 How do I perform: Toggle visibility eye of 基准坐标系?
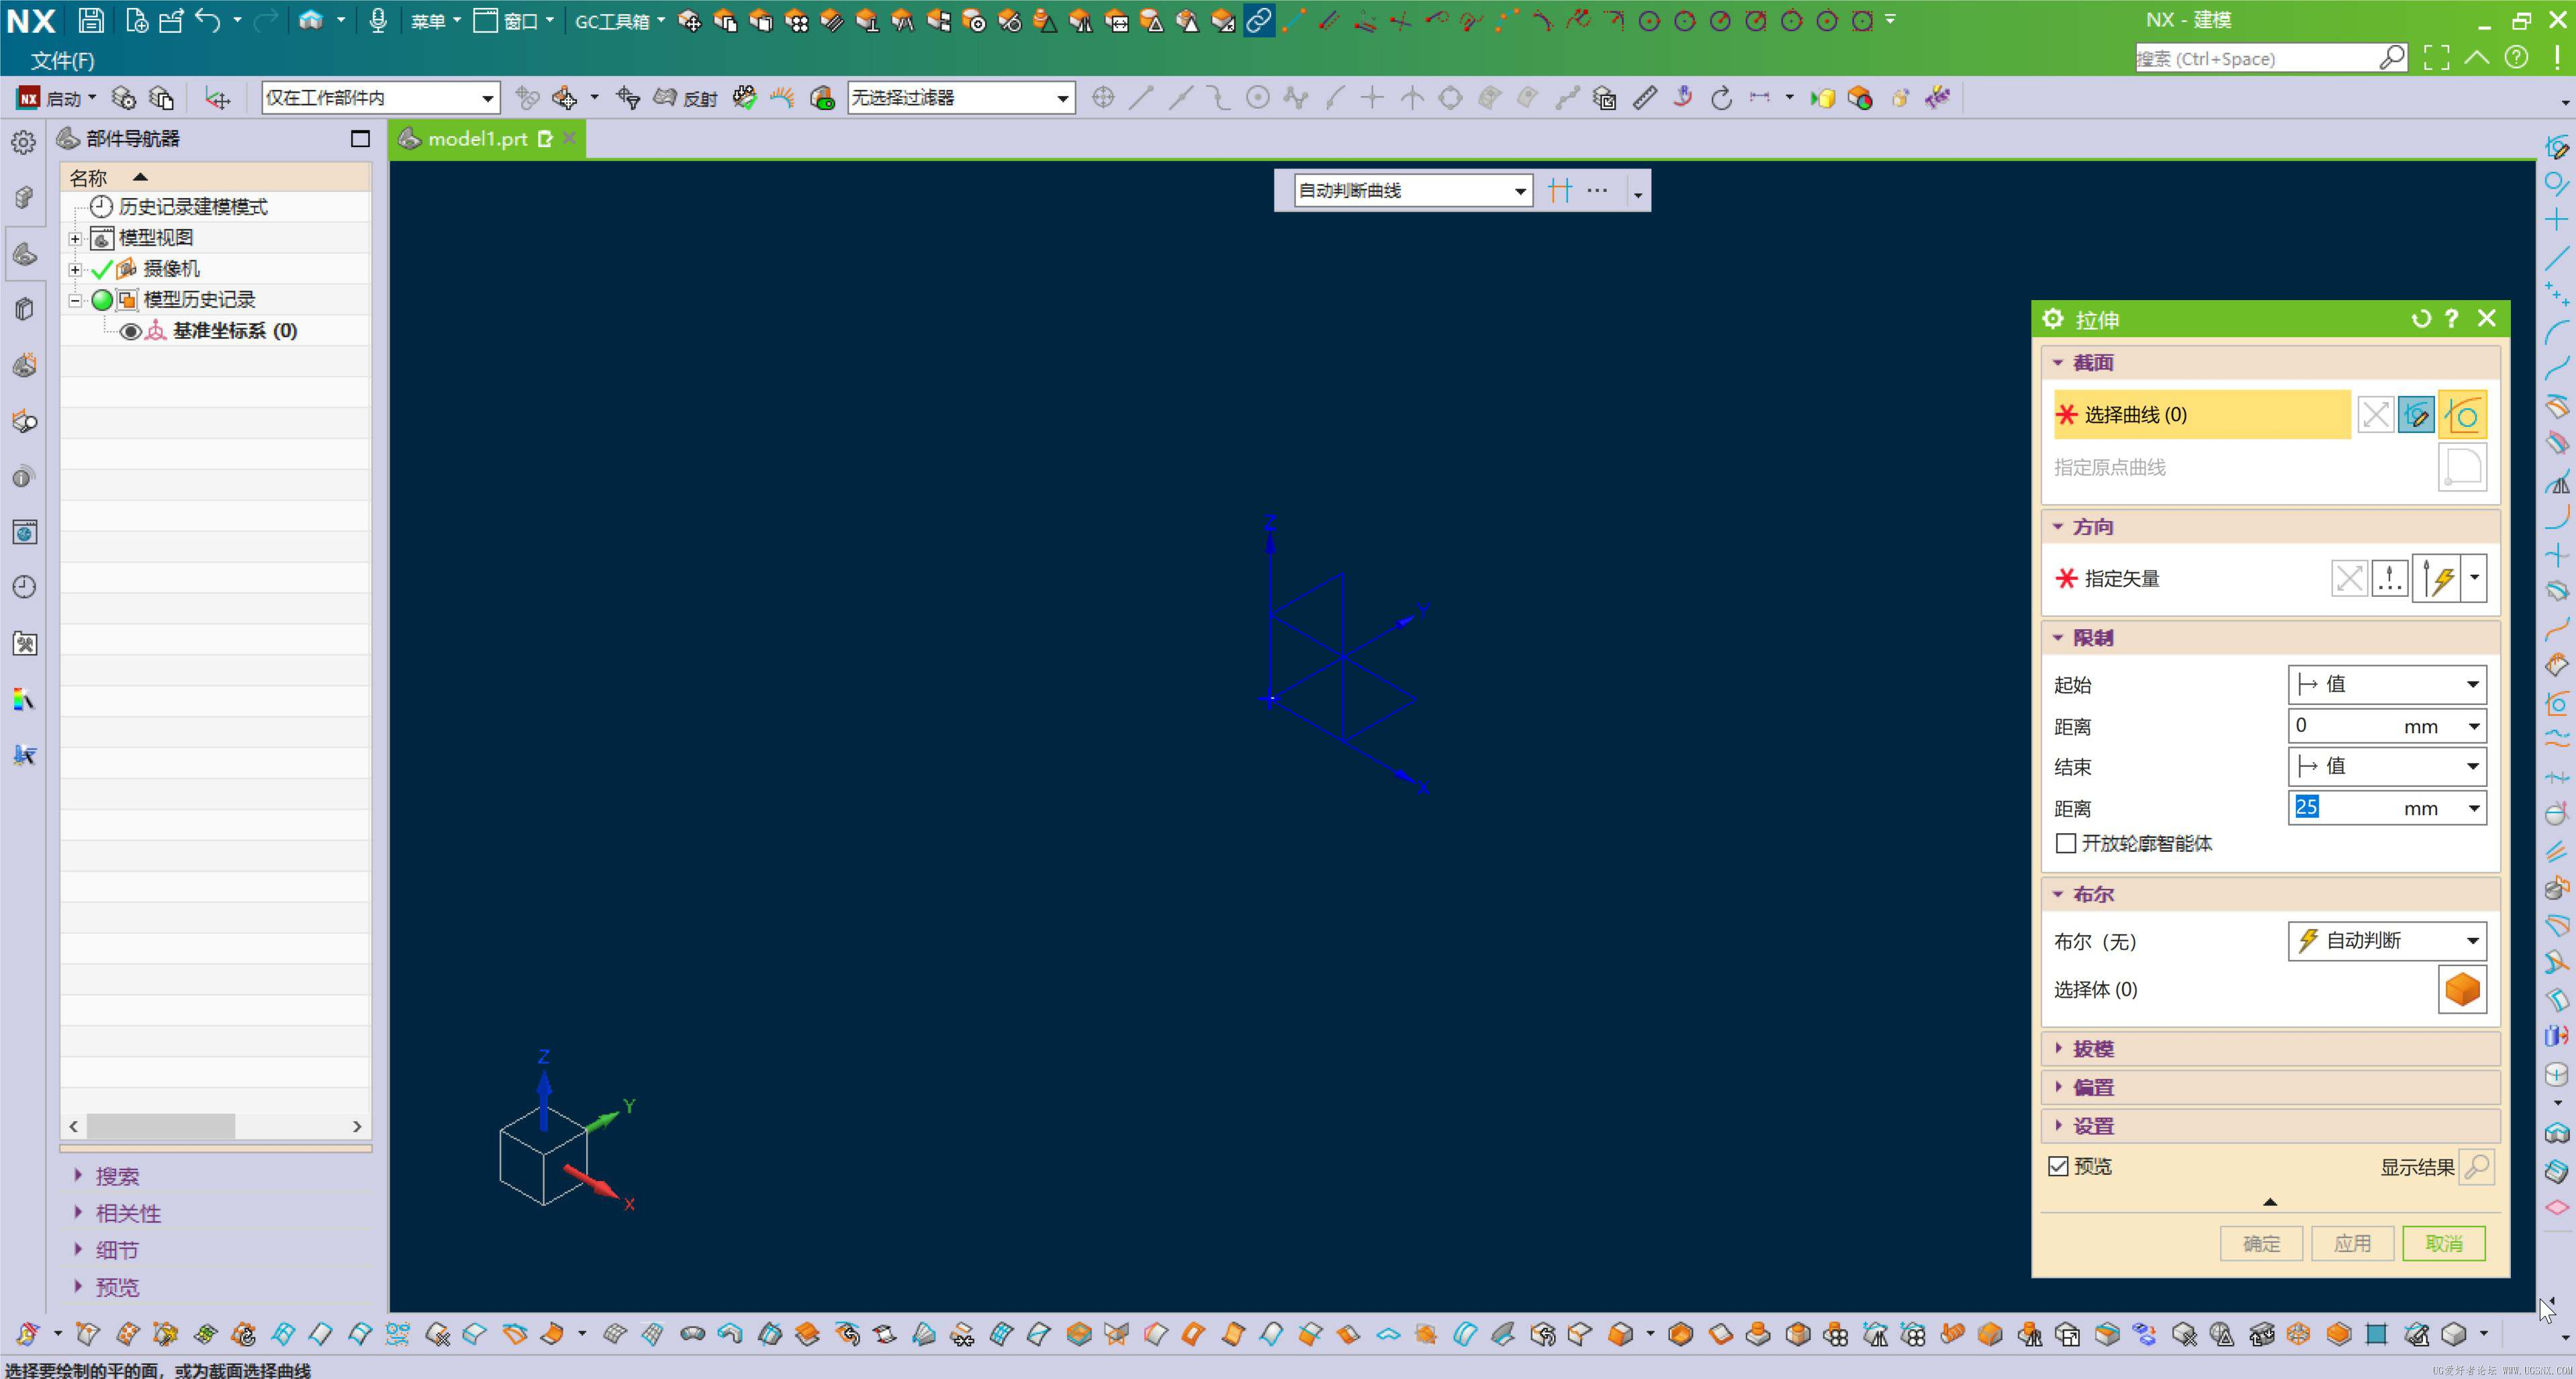click(x=130, y=331)
